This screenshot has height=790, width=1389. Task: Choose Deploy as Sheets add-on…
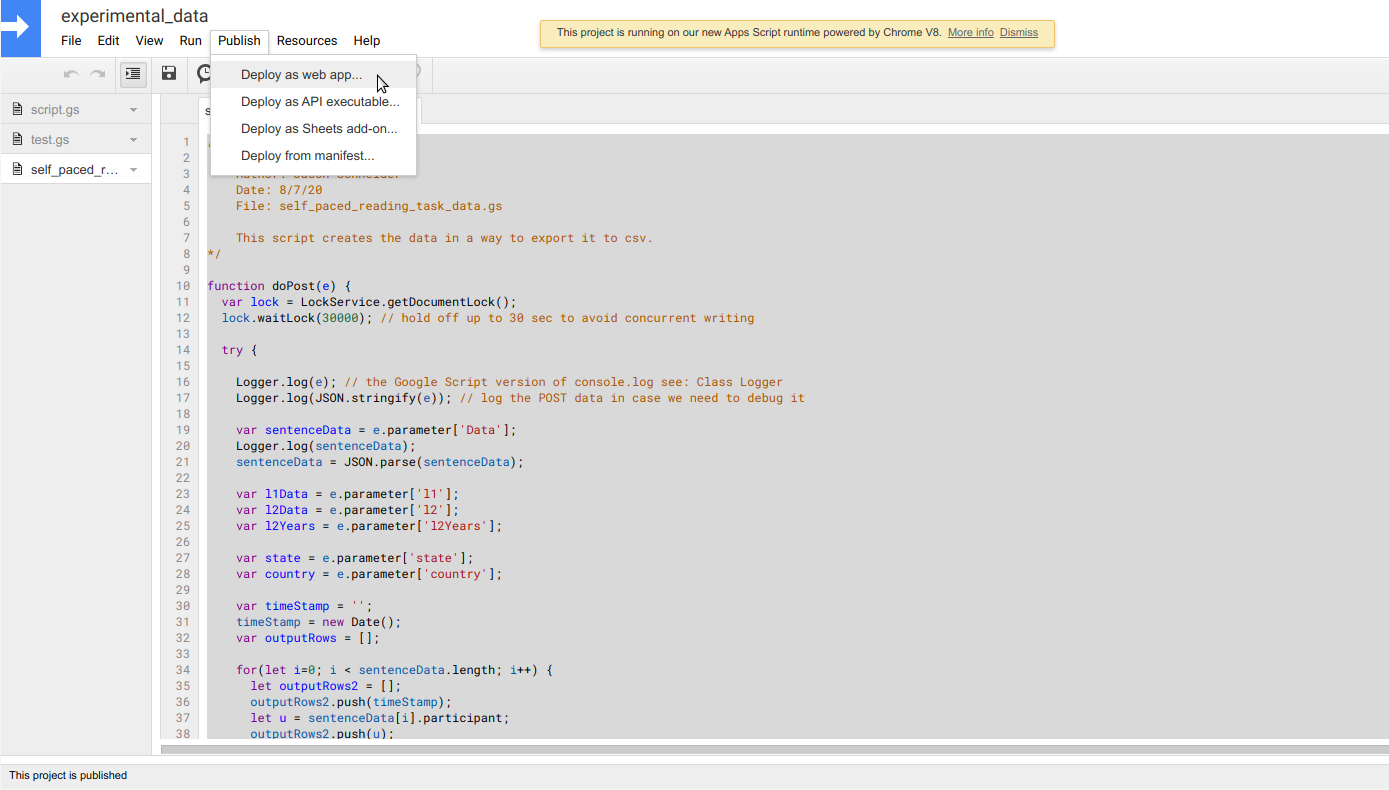pos(313,129)
